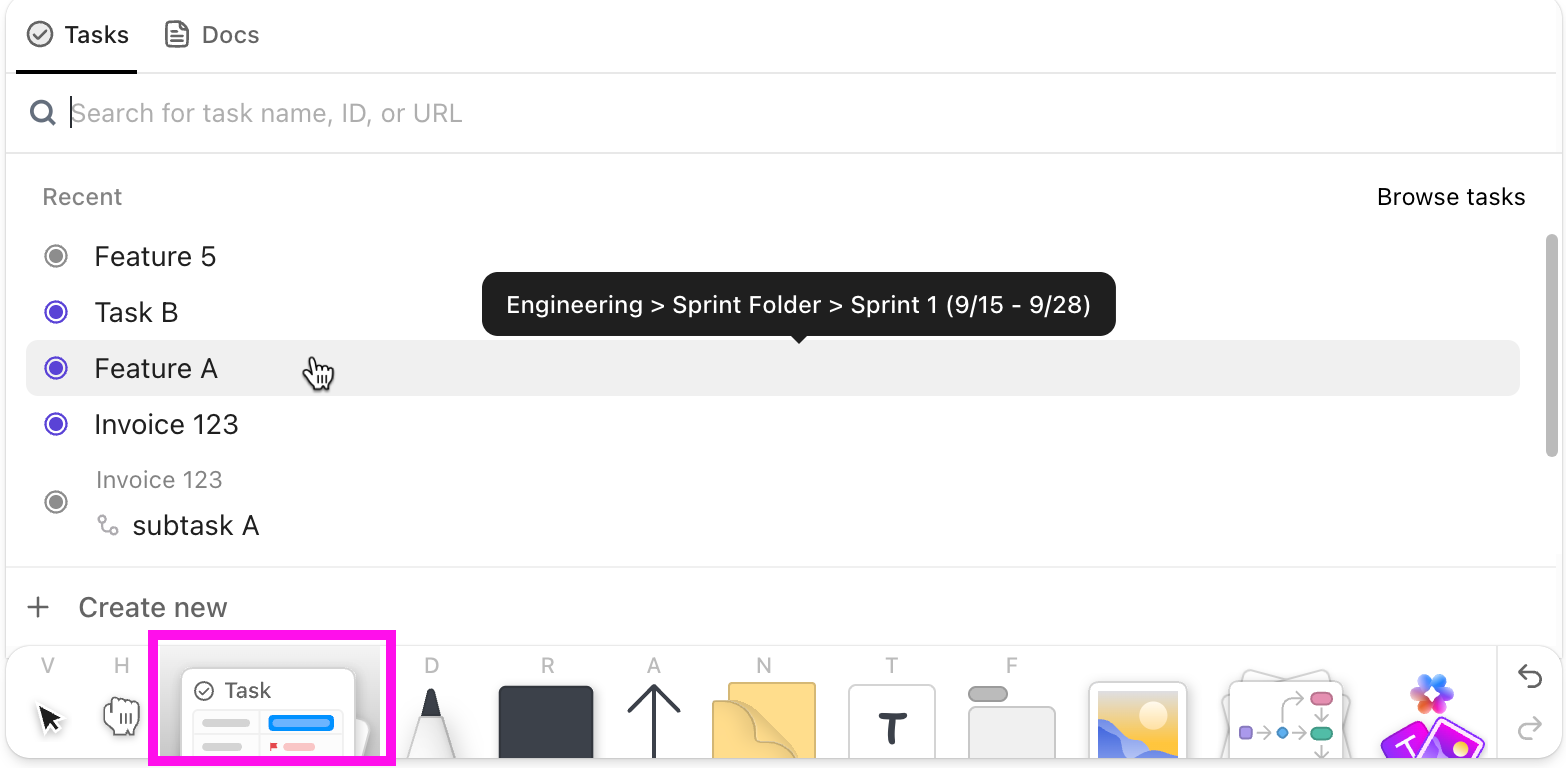Open Browse tasks
Image resolution: width=1566 pixels, height=768 pixels.
tap(1451, 196)
